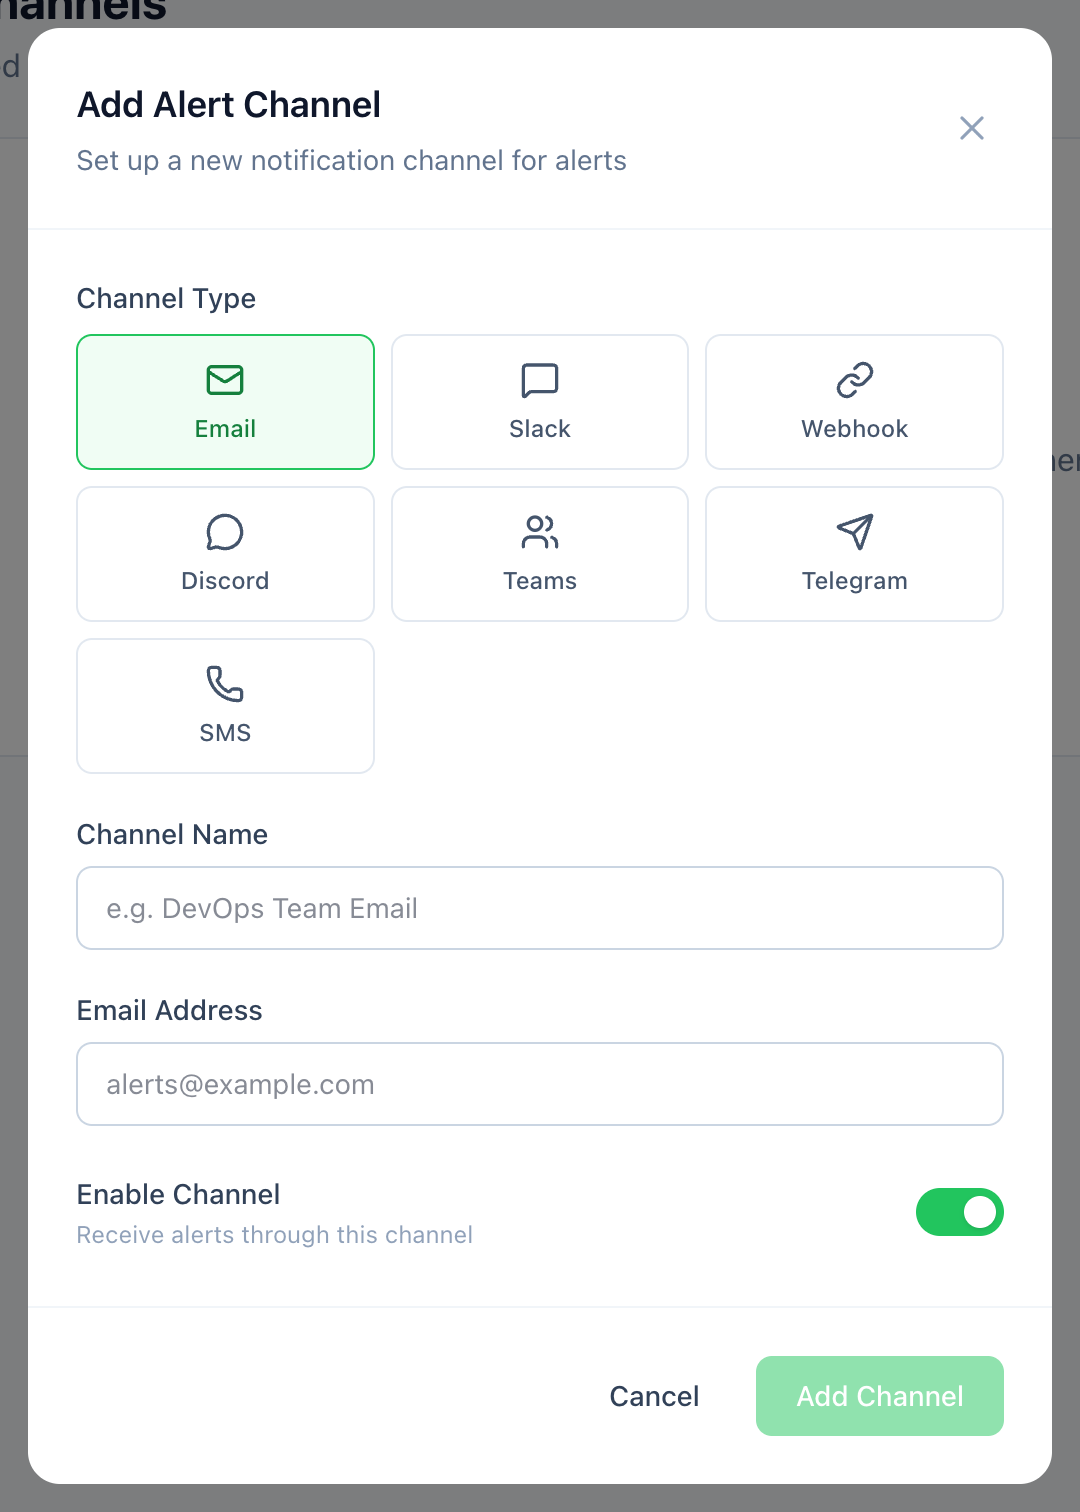Focus the Email Address input field
Image resolution: width=1080 pixels, height=1512 pixels.
click(540, 1084)
